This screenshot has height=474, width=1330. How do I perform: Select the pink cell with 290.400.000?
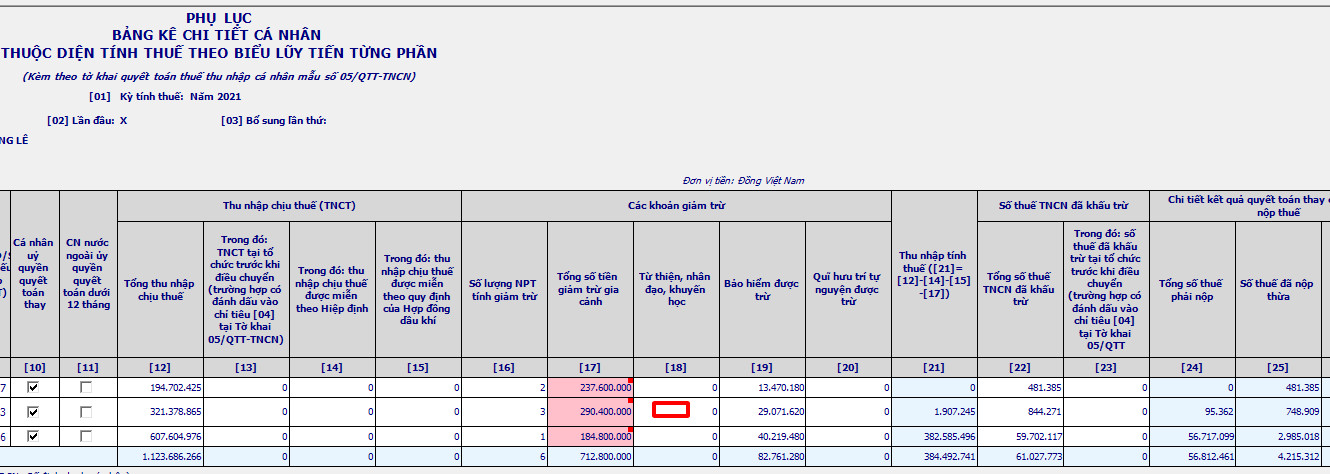[590, 412]
